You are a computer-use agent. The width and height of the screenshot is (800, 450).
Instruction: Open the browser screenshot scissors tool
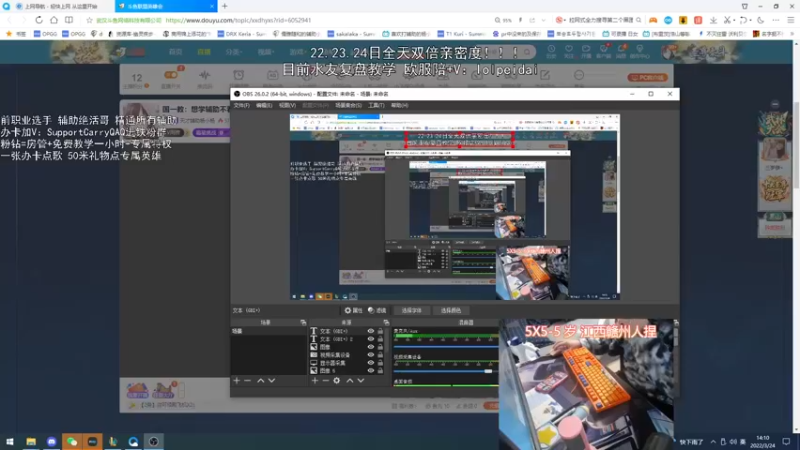(728, 20)
